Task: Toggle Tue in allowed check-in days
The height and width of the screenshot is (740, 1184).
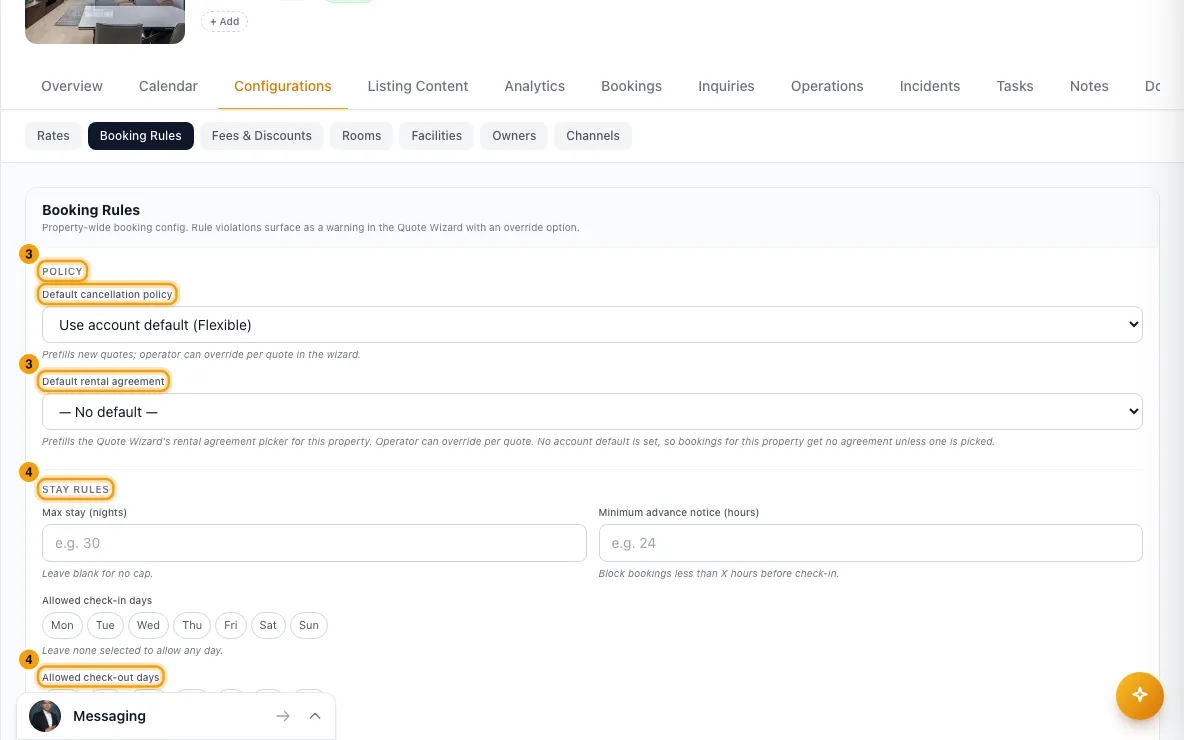Action: (105, 625)
